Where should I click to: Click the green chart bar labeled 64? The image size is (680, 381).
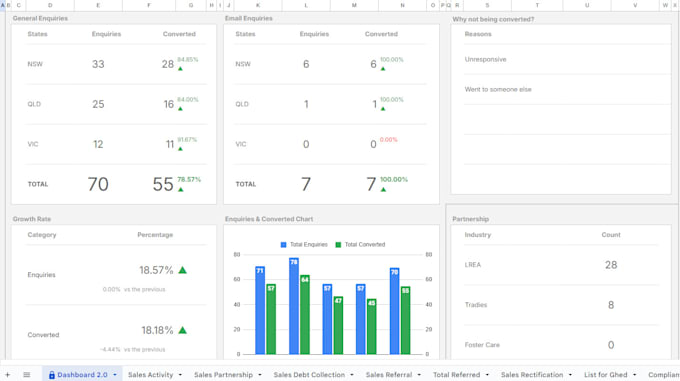[305, 315]
